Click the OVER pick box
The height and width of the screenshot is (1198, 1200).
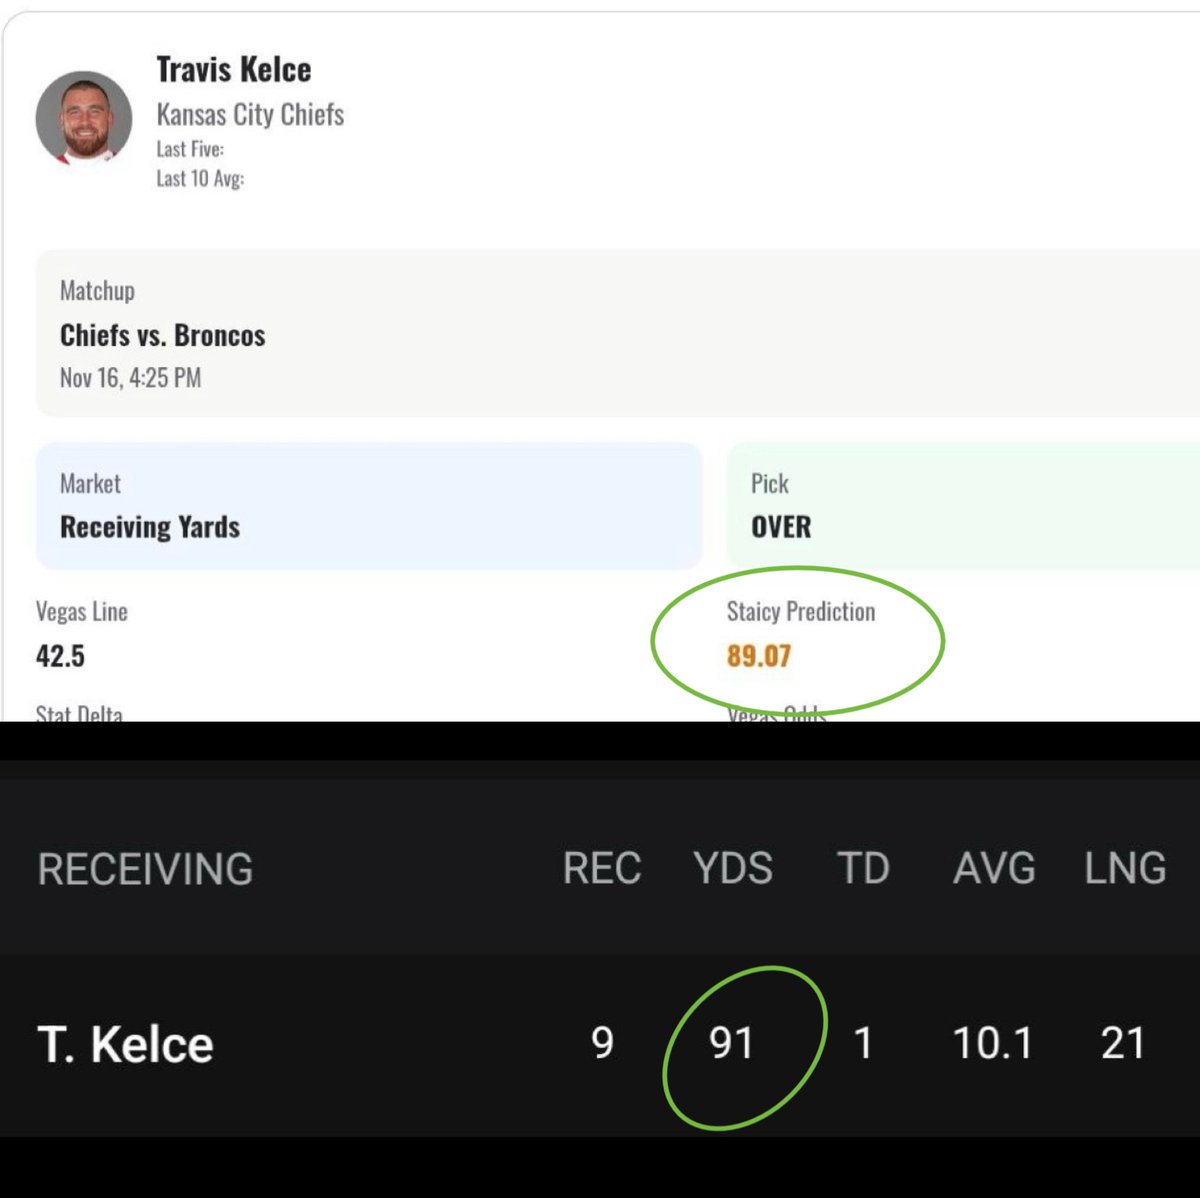click(960, 506)
